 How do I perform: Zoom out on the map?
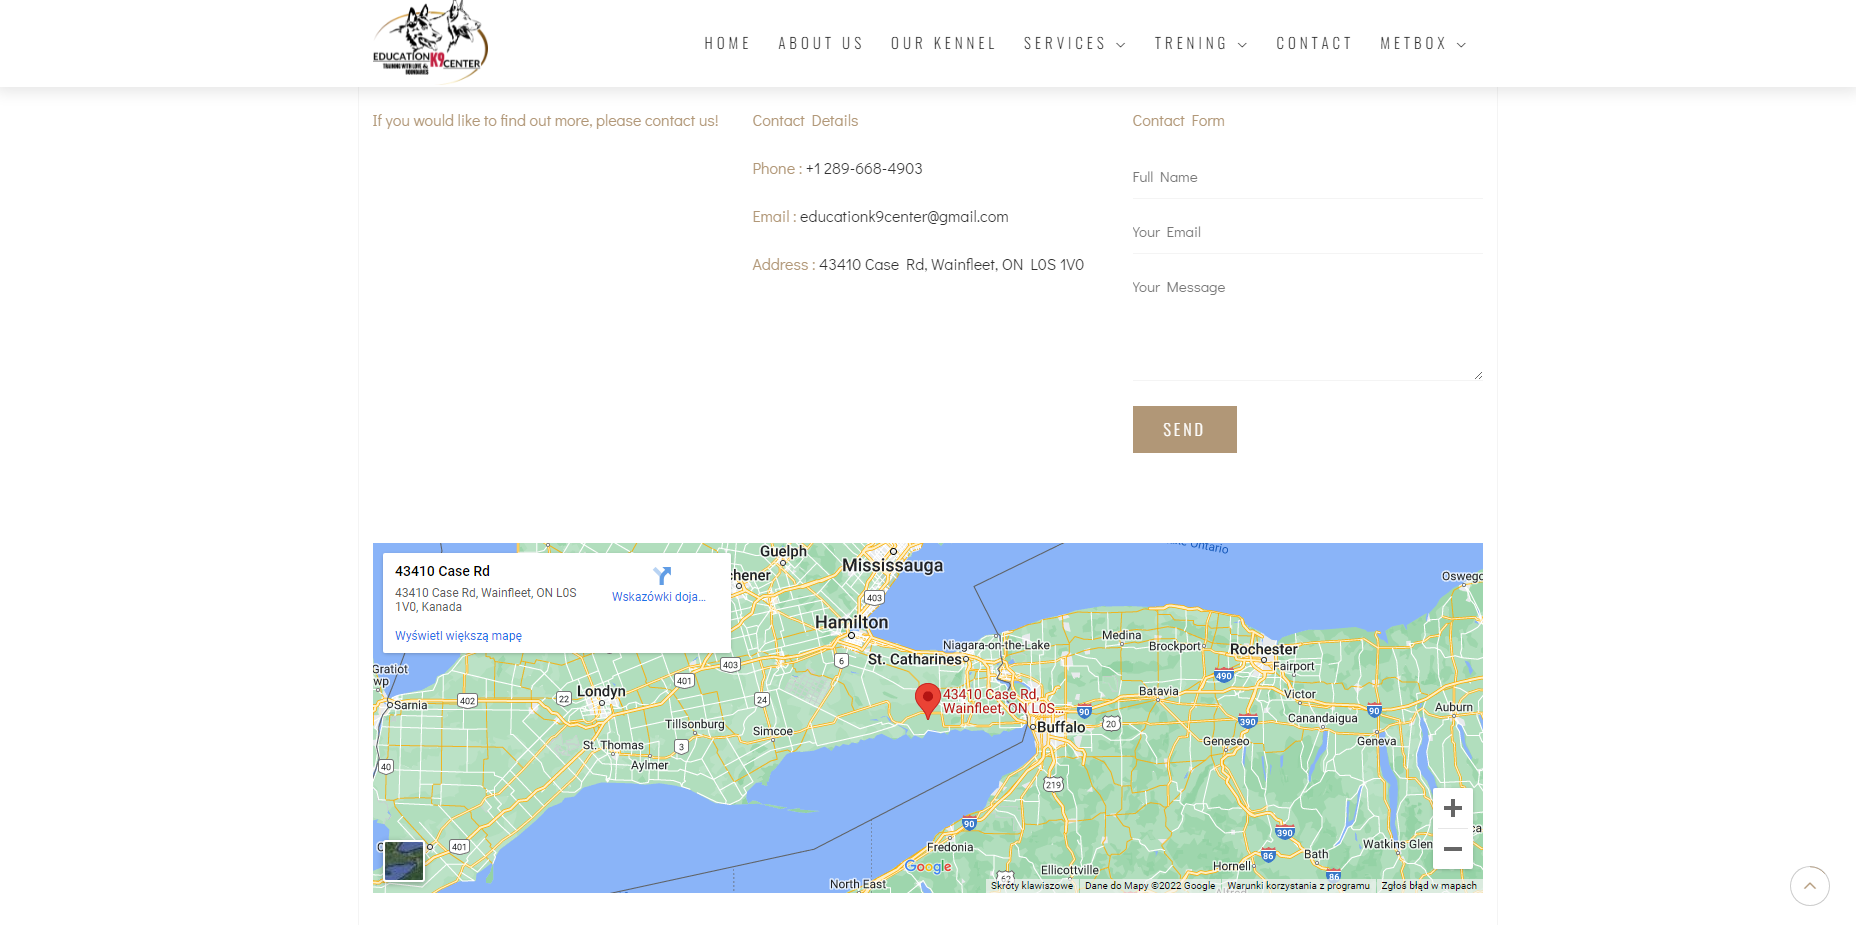tap(1453, 849)
